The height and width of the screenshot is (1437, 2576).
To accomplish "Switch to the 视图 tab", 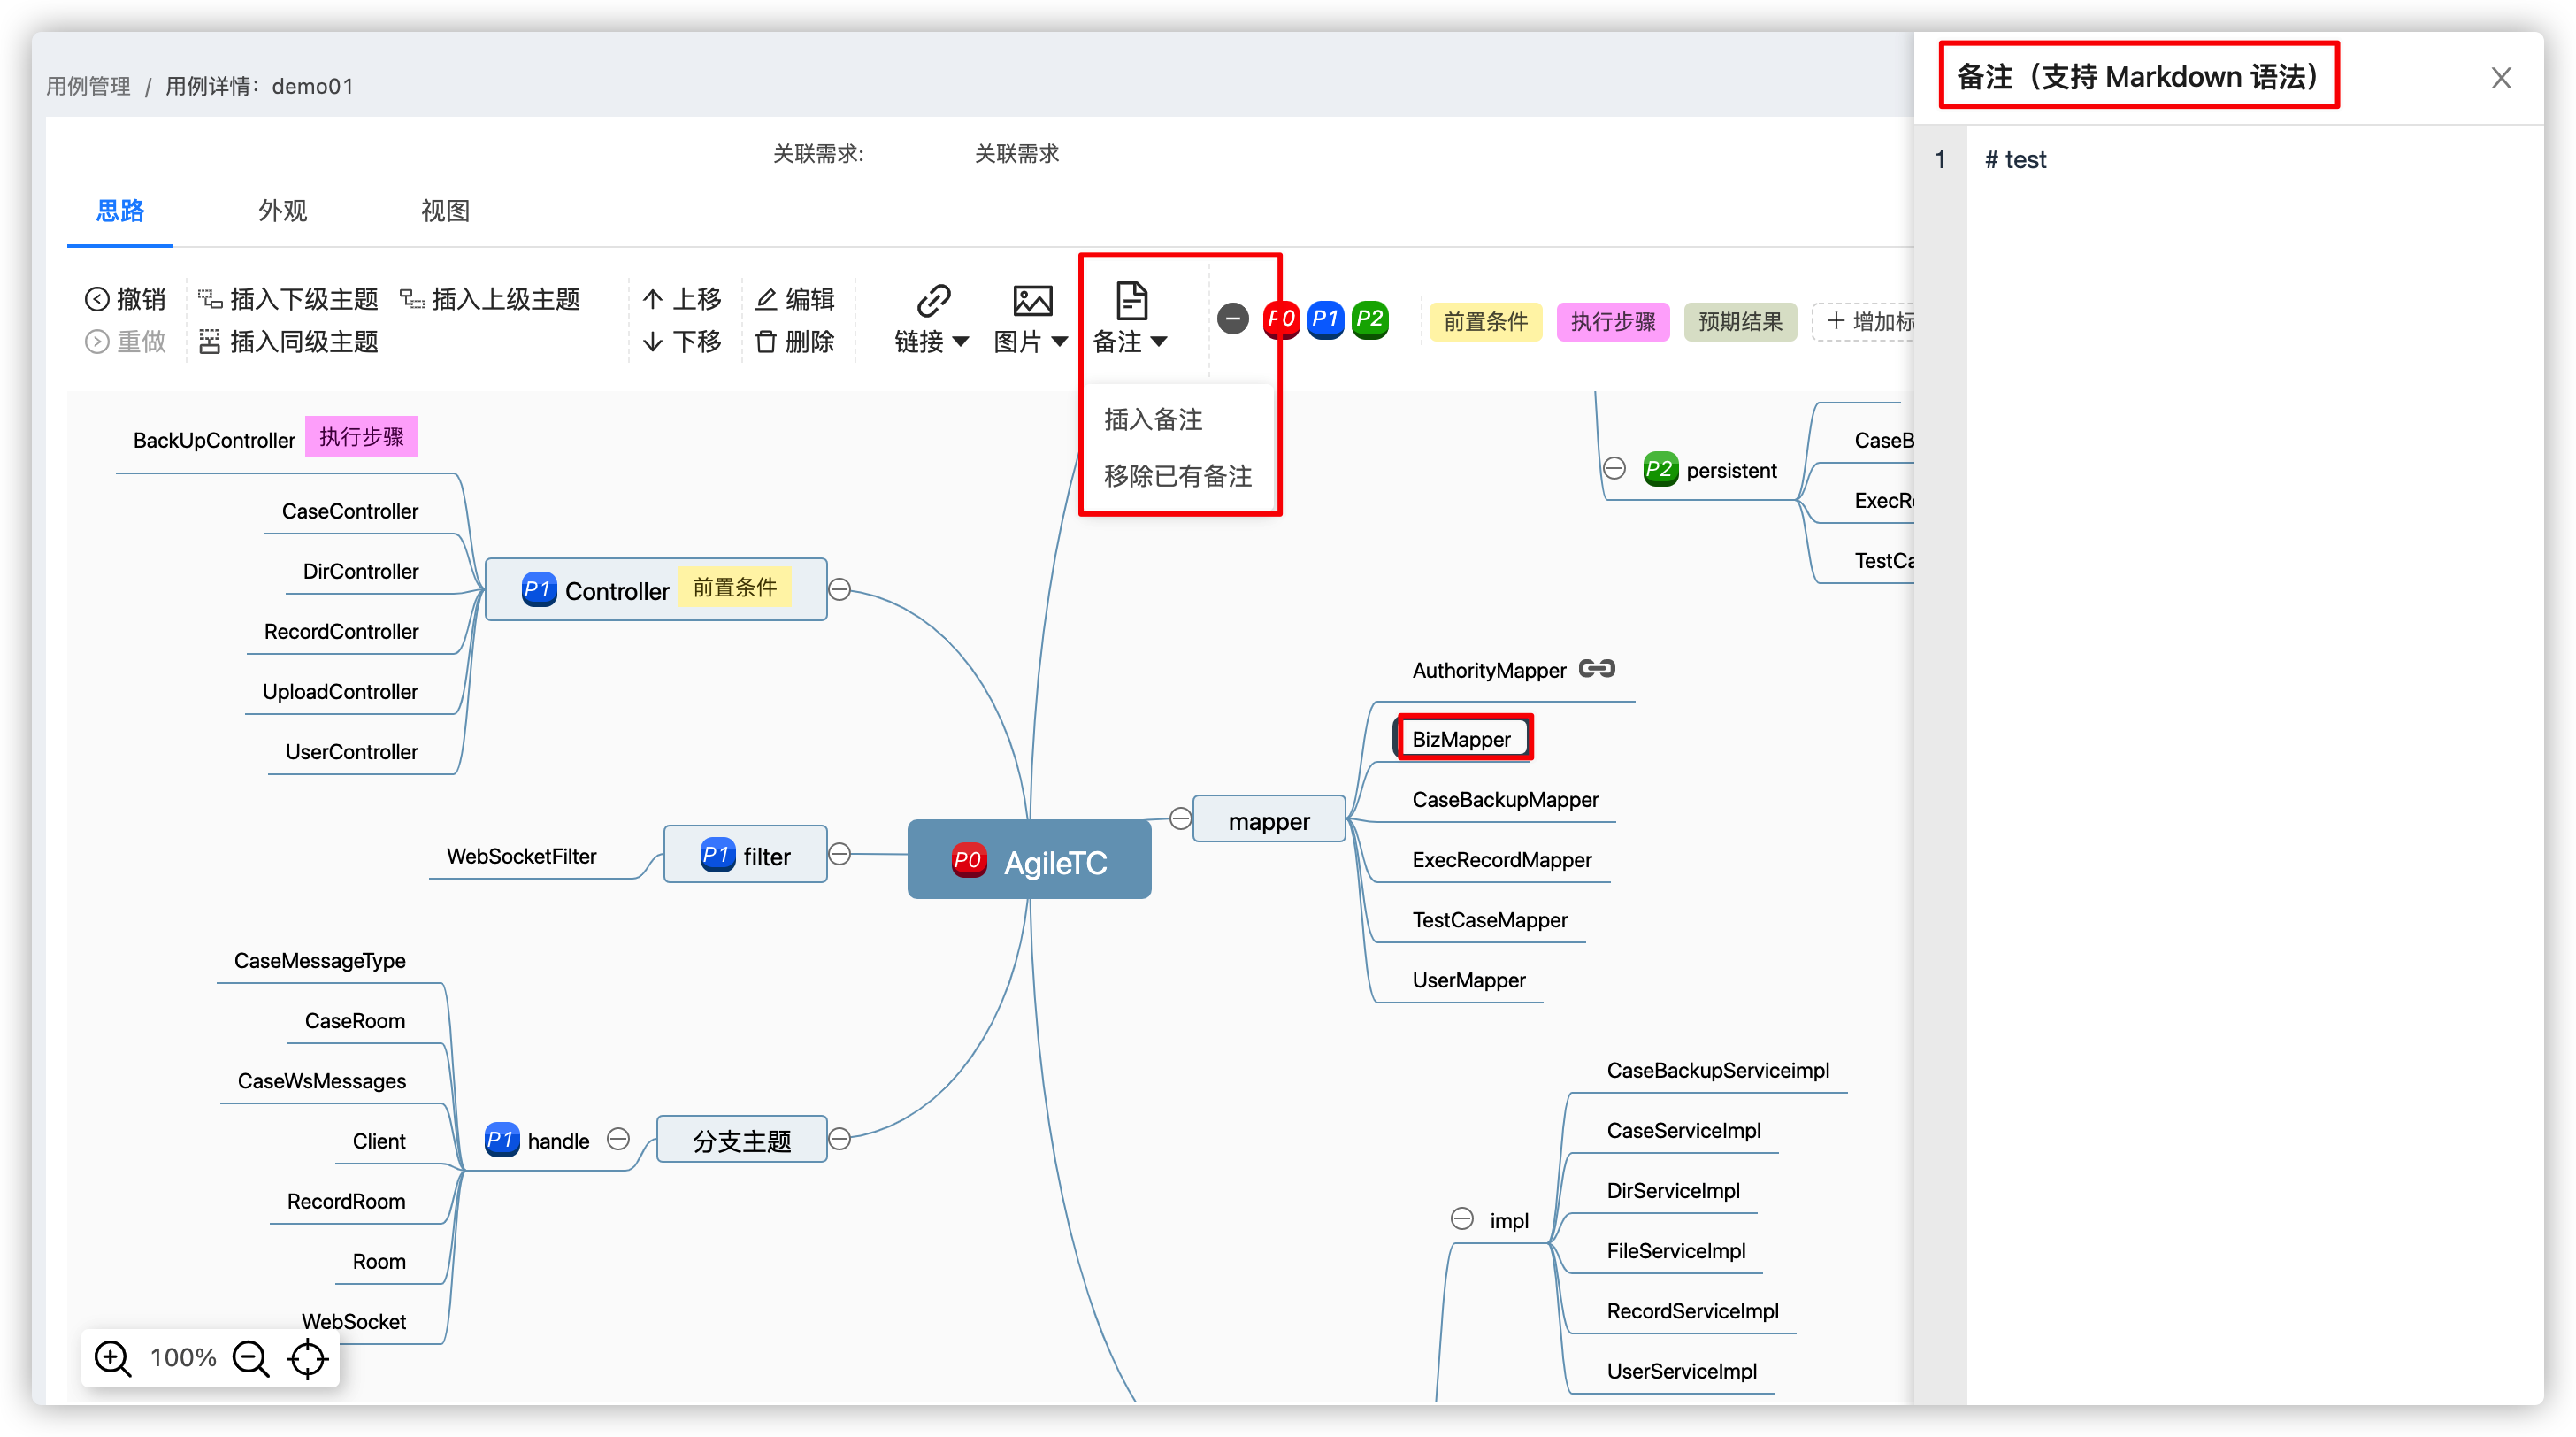I will [x=445, y=211].
